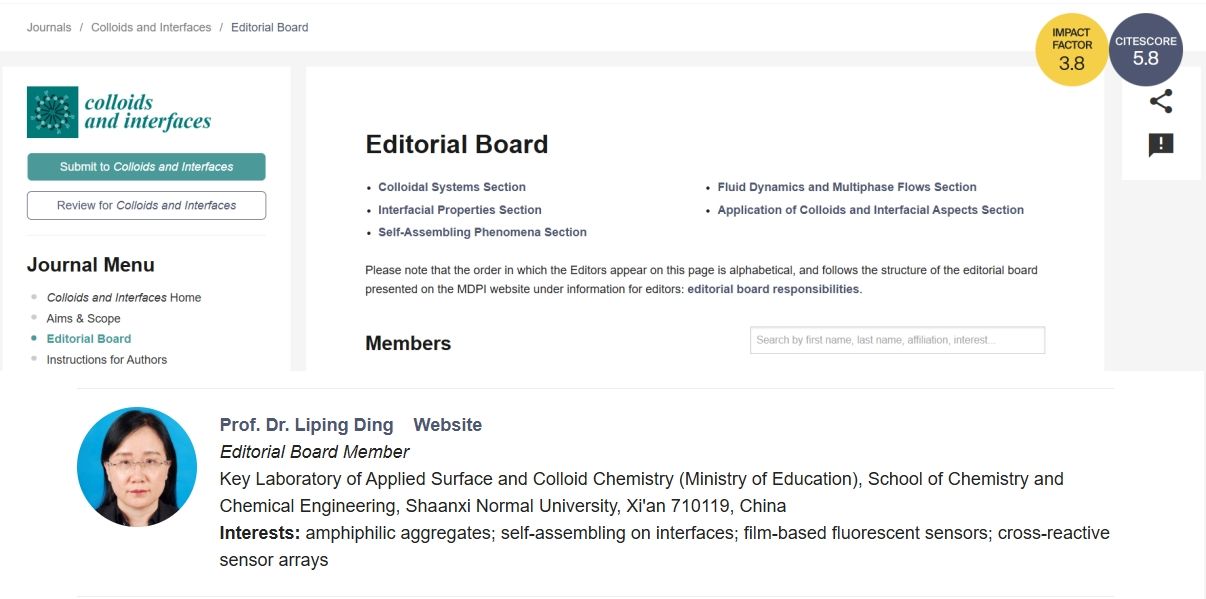Visit Liping Ding's Website link
1206x599 pixels.
447,425
